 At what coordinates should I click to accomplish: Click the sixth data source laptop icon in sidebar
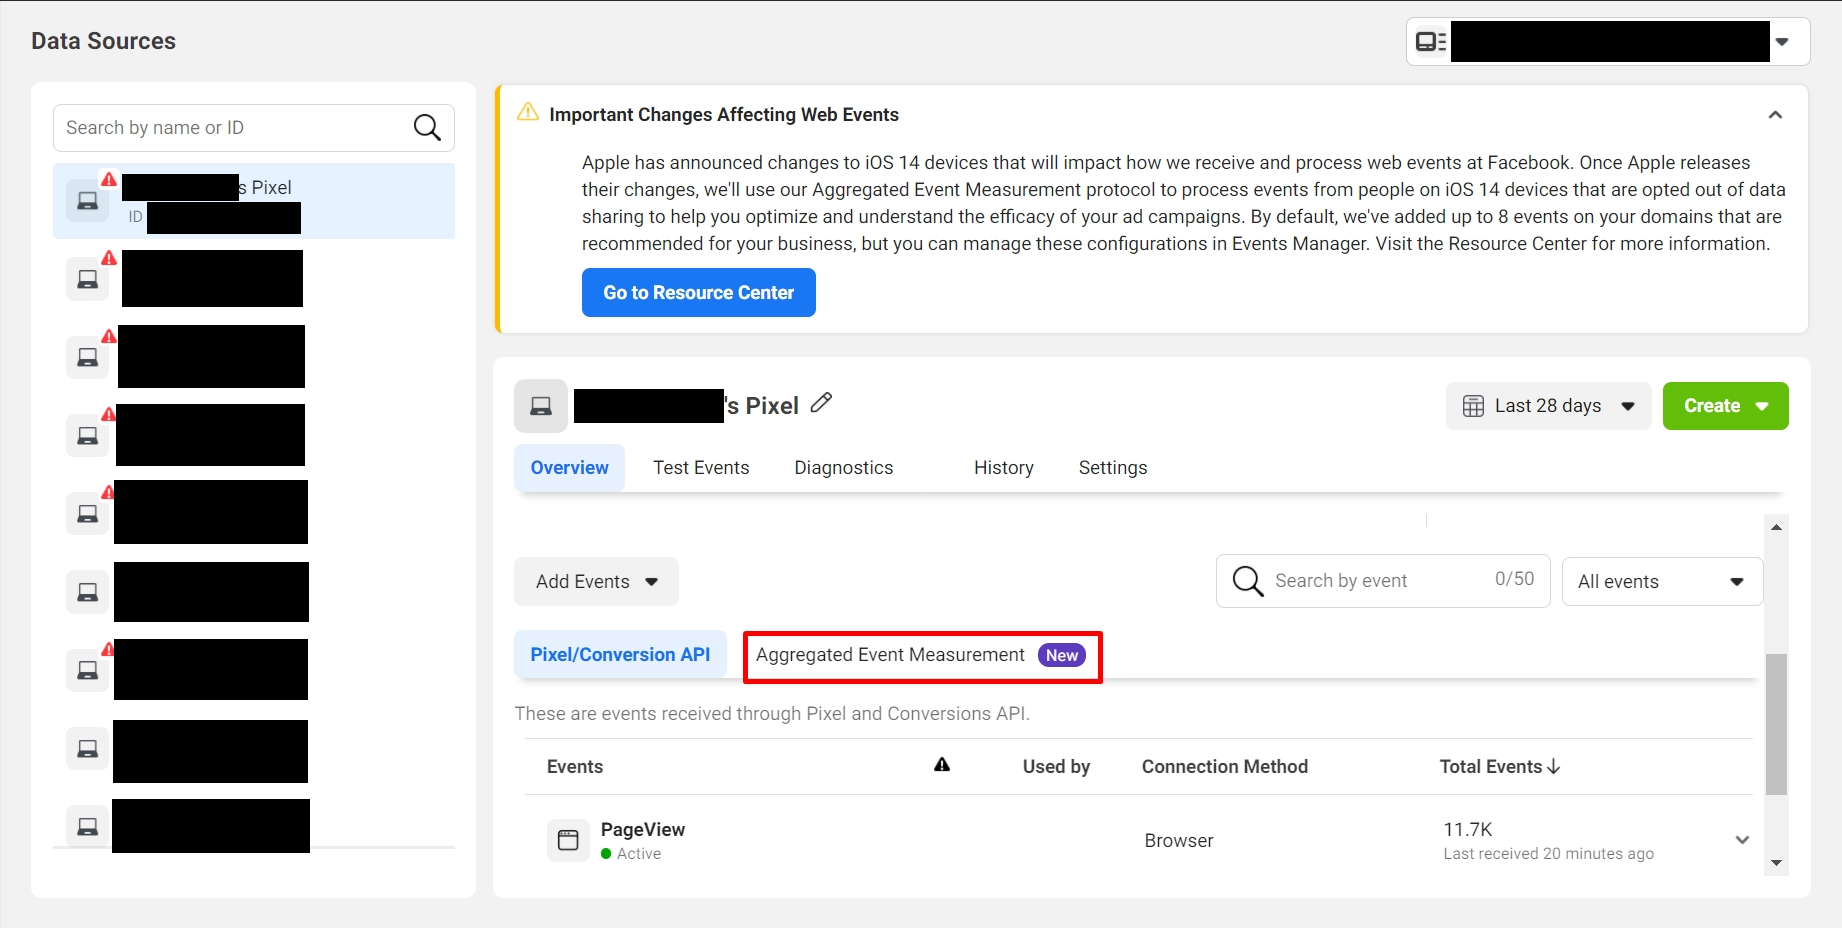[88, 592]
